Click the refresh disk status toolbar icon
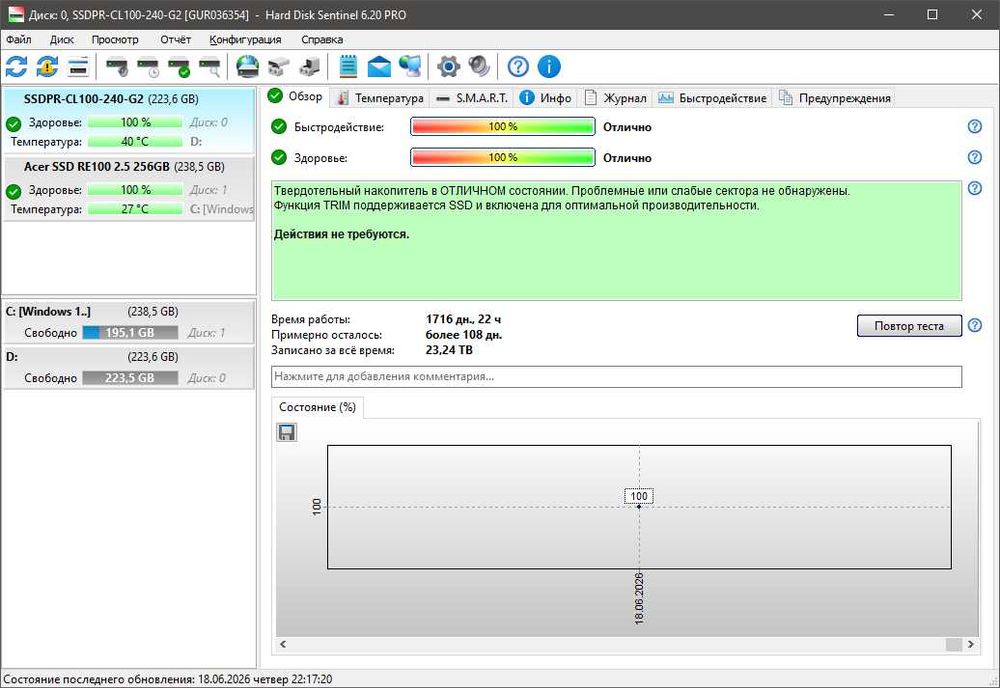 click(16, 66)
